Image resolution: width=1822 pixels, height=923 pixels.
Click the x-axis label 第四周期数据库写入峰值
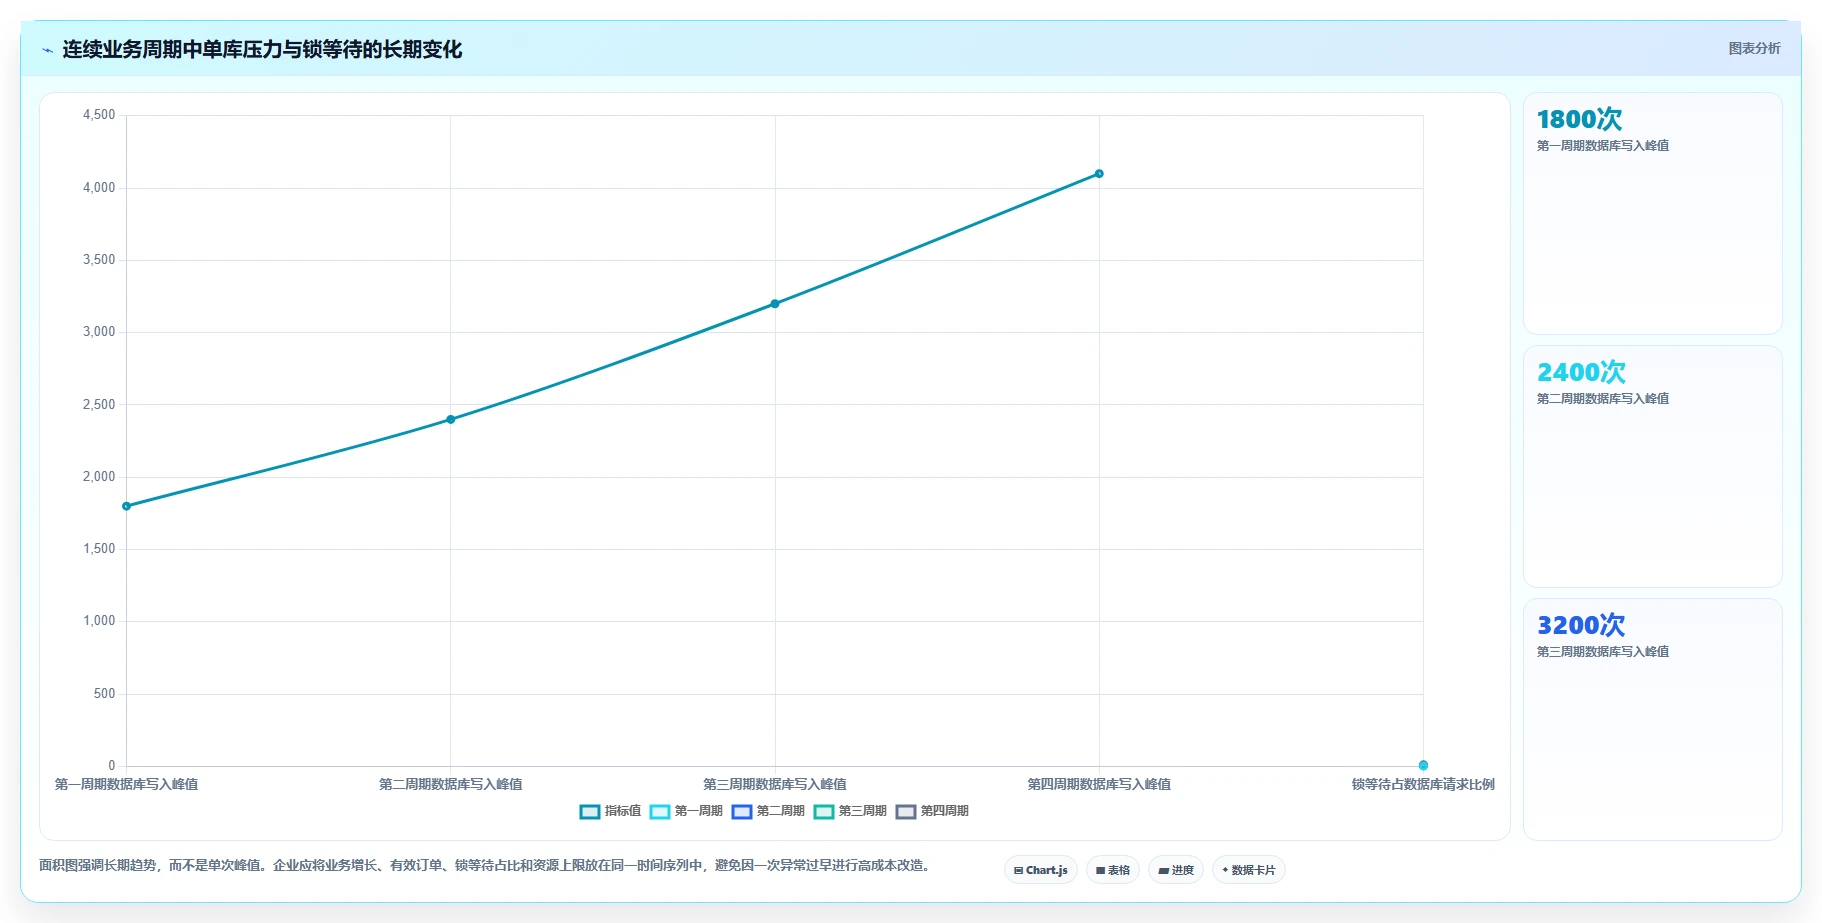click(x=1099, y=784)
